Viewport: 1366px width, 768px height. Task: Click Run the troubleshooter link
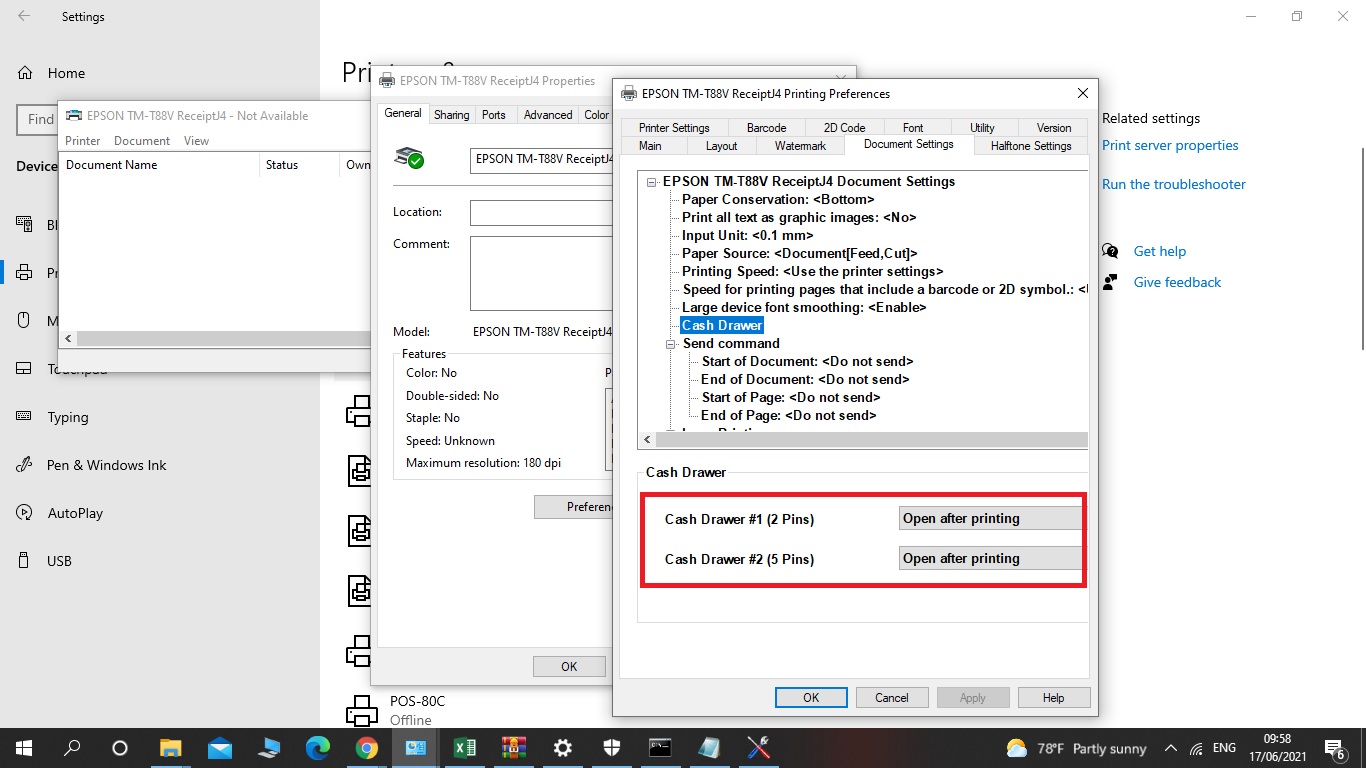pyautogui.click(x=1174, y=184)
